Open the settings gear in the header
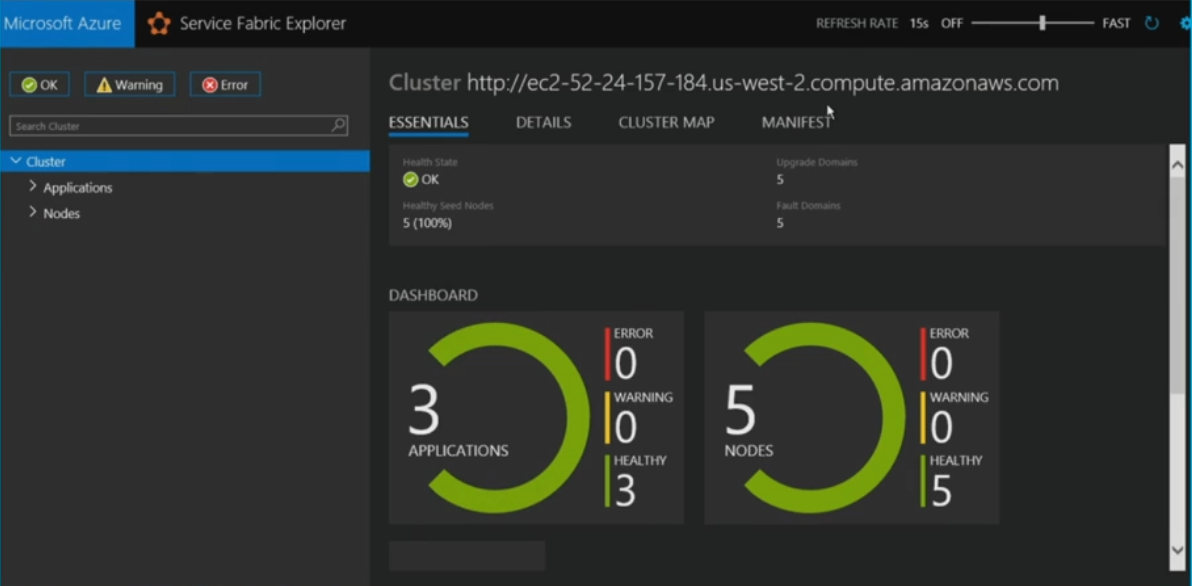 [x=1185, y=24]
